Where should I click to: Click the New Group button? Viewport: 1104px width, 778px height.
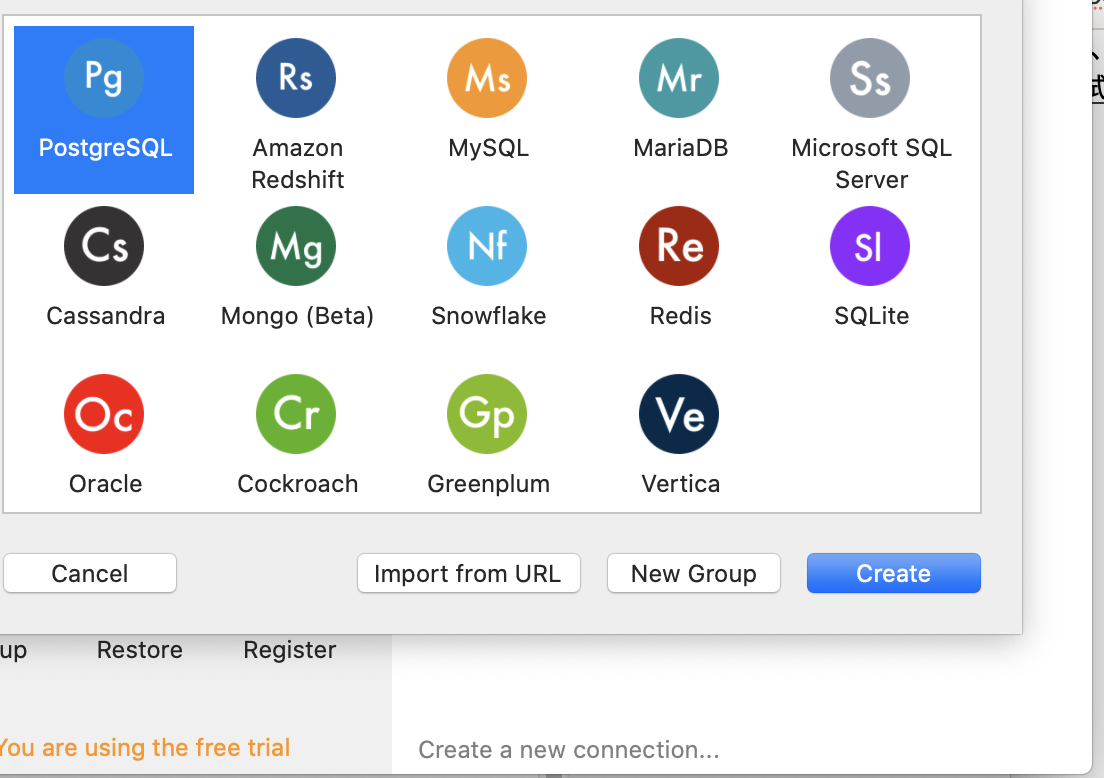point(694,573)
